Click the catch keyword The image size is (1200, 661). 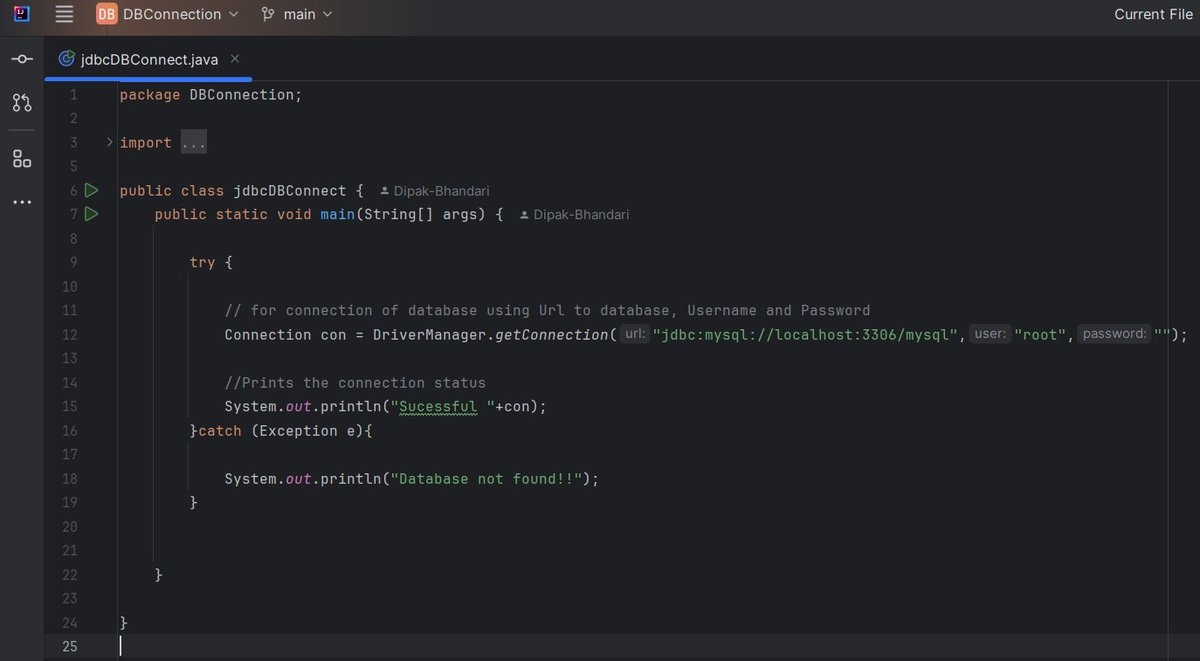(x=220, y=431)
